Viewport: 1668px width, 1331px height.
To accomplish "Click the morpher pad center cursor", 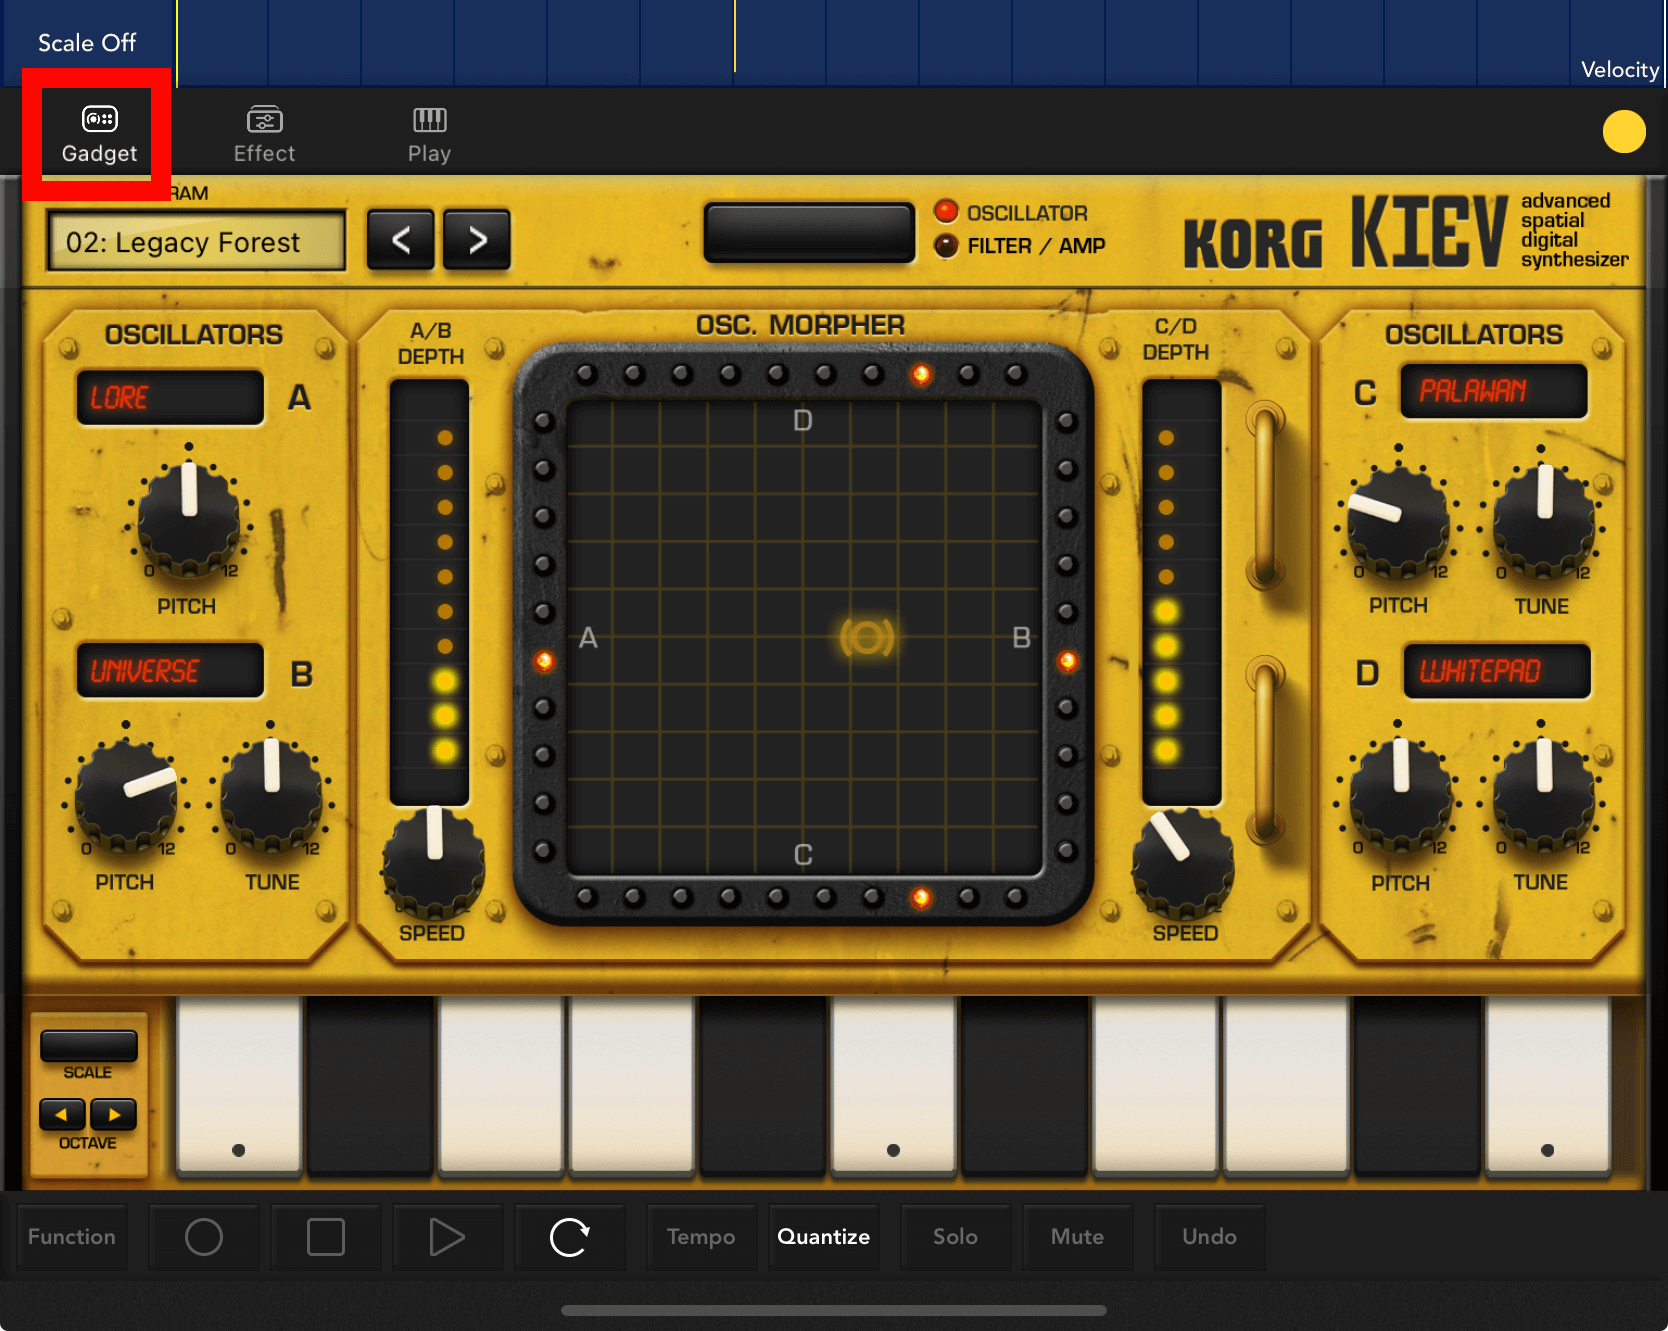I will [867, 637].
